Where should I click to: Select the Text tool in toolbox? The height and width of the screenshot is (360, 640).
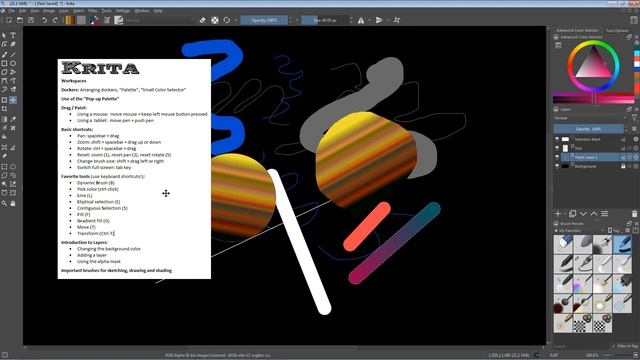coord(13,36)
